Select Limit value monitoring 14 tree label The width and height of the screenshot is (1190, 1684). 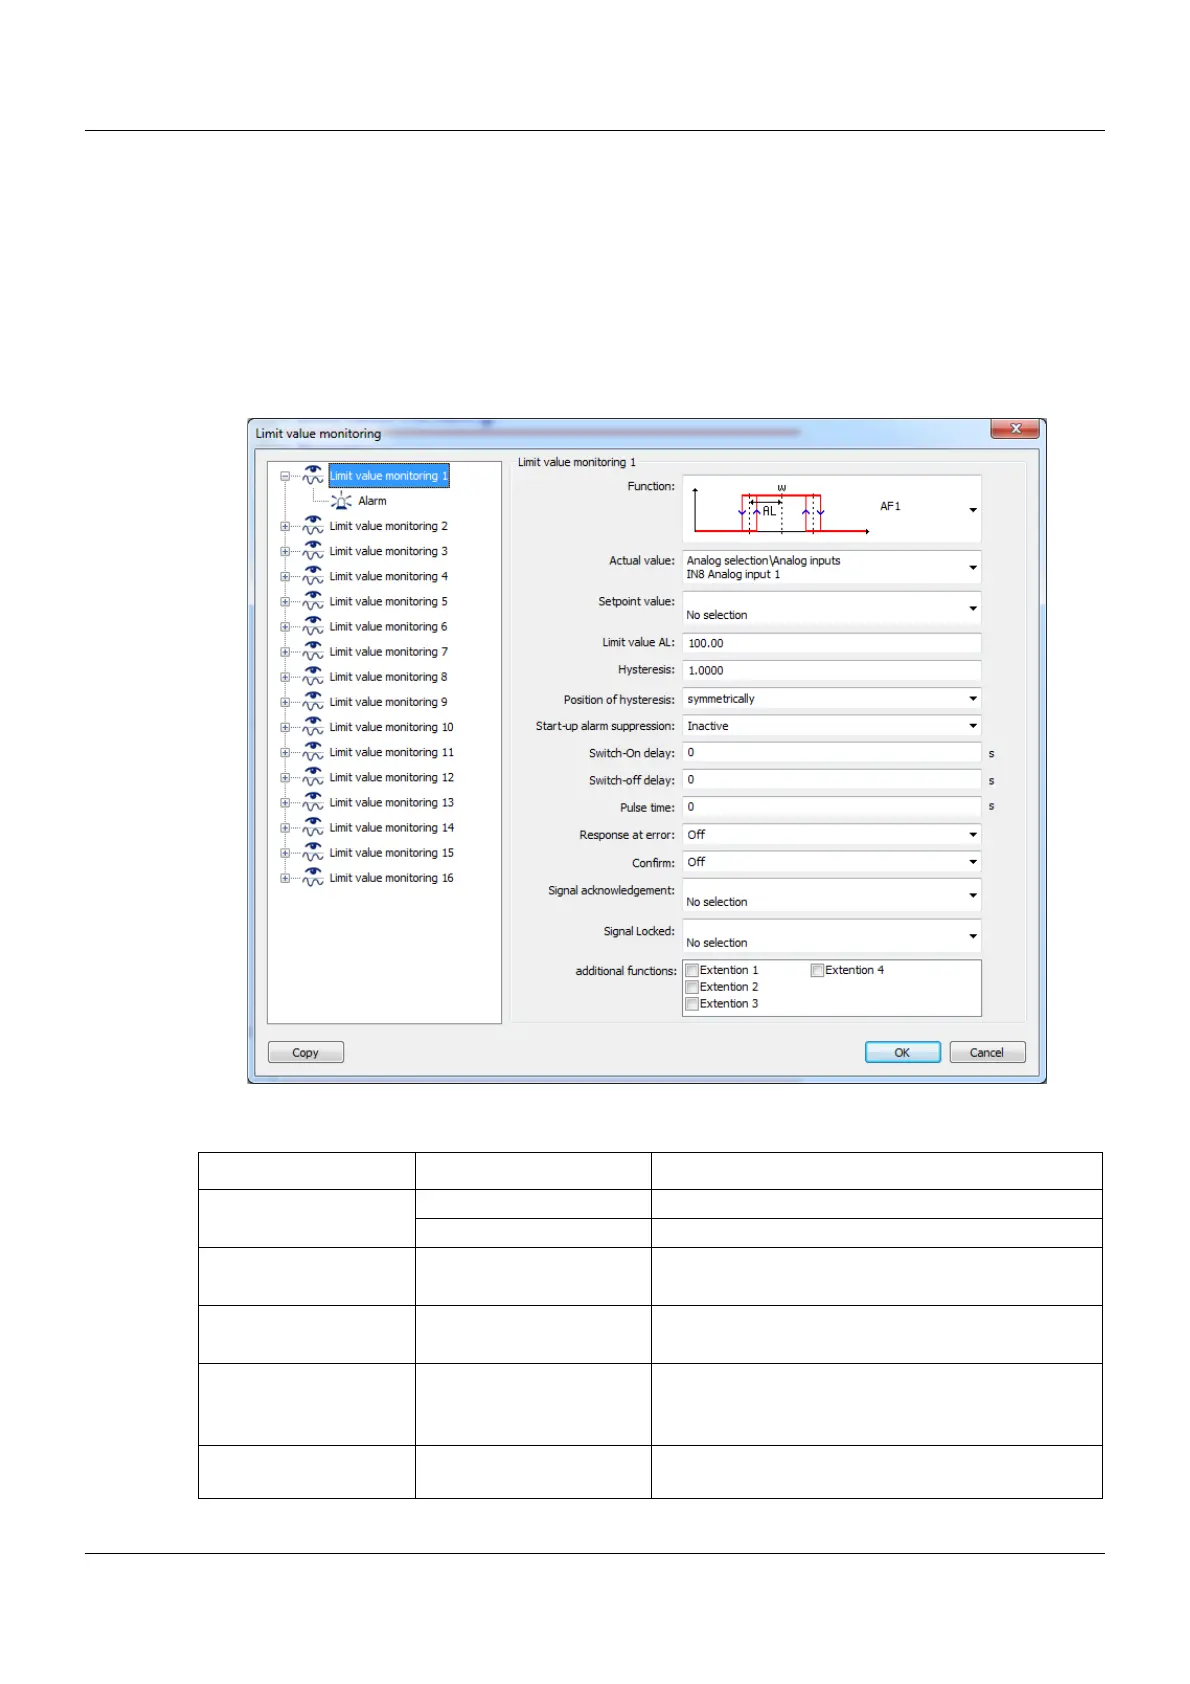pyautogui.click(x=392, y=828)
